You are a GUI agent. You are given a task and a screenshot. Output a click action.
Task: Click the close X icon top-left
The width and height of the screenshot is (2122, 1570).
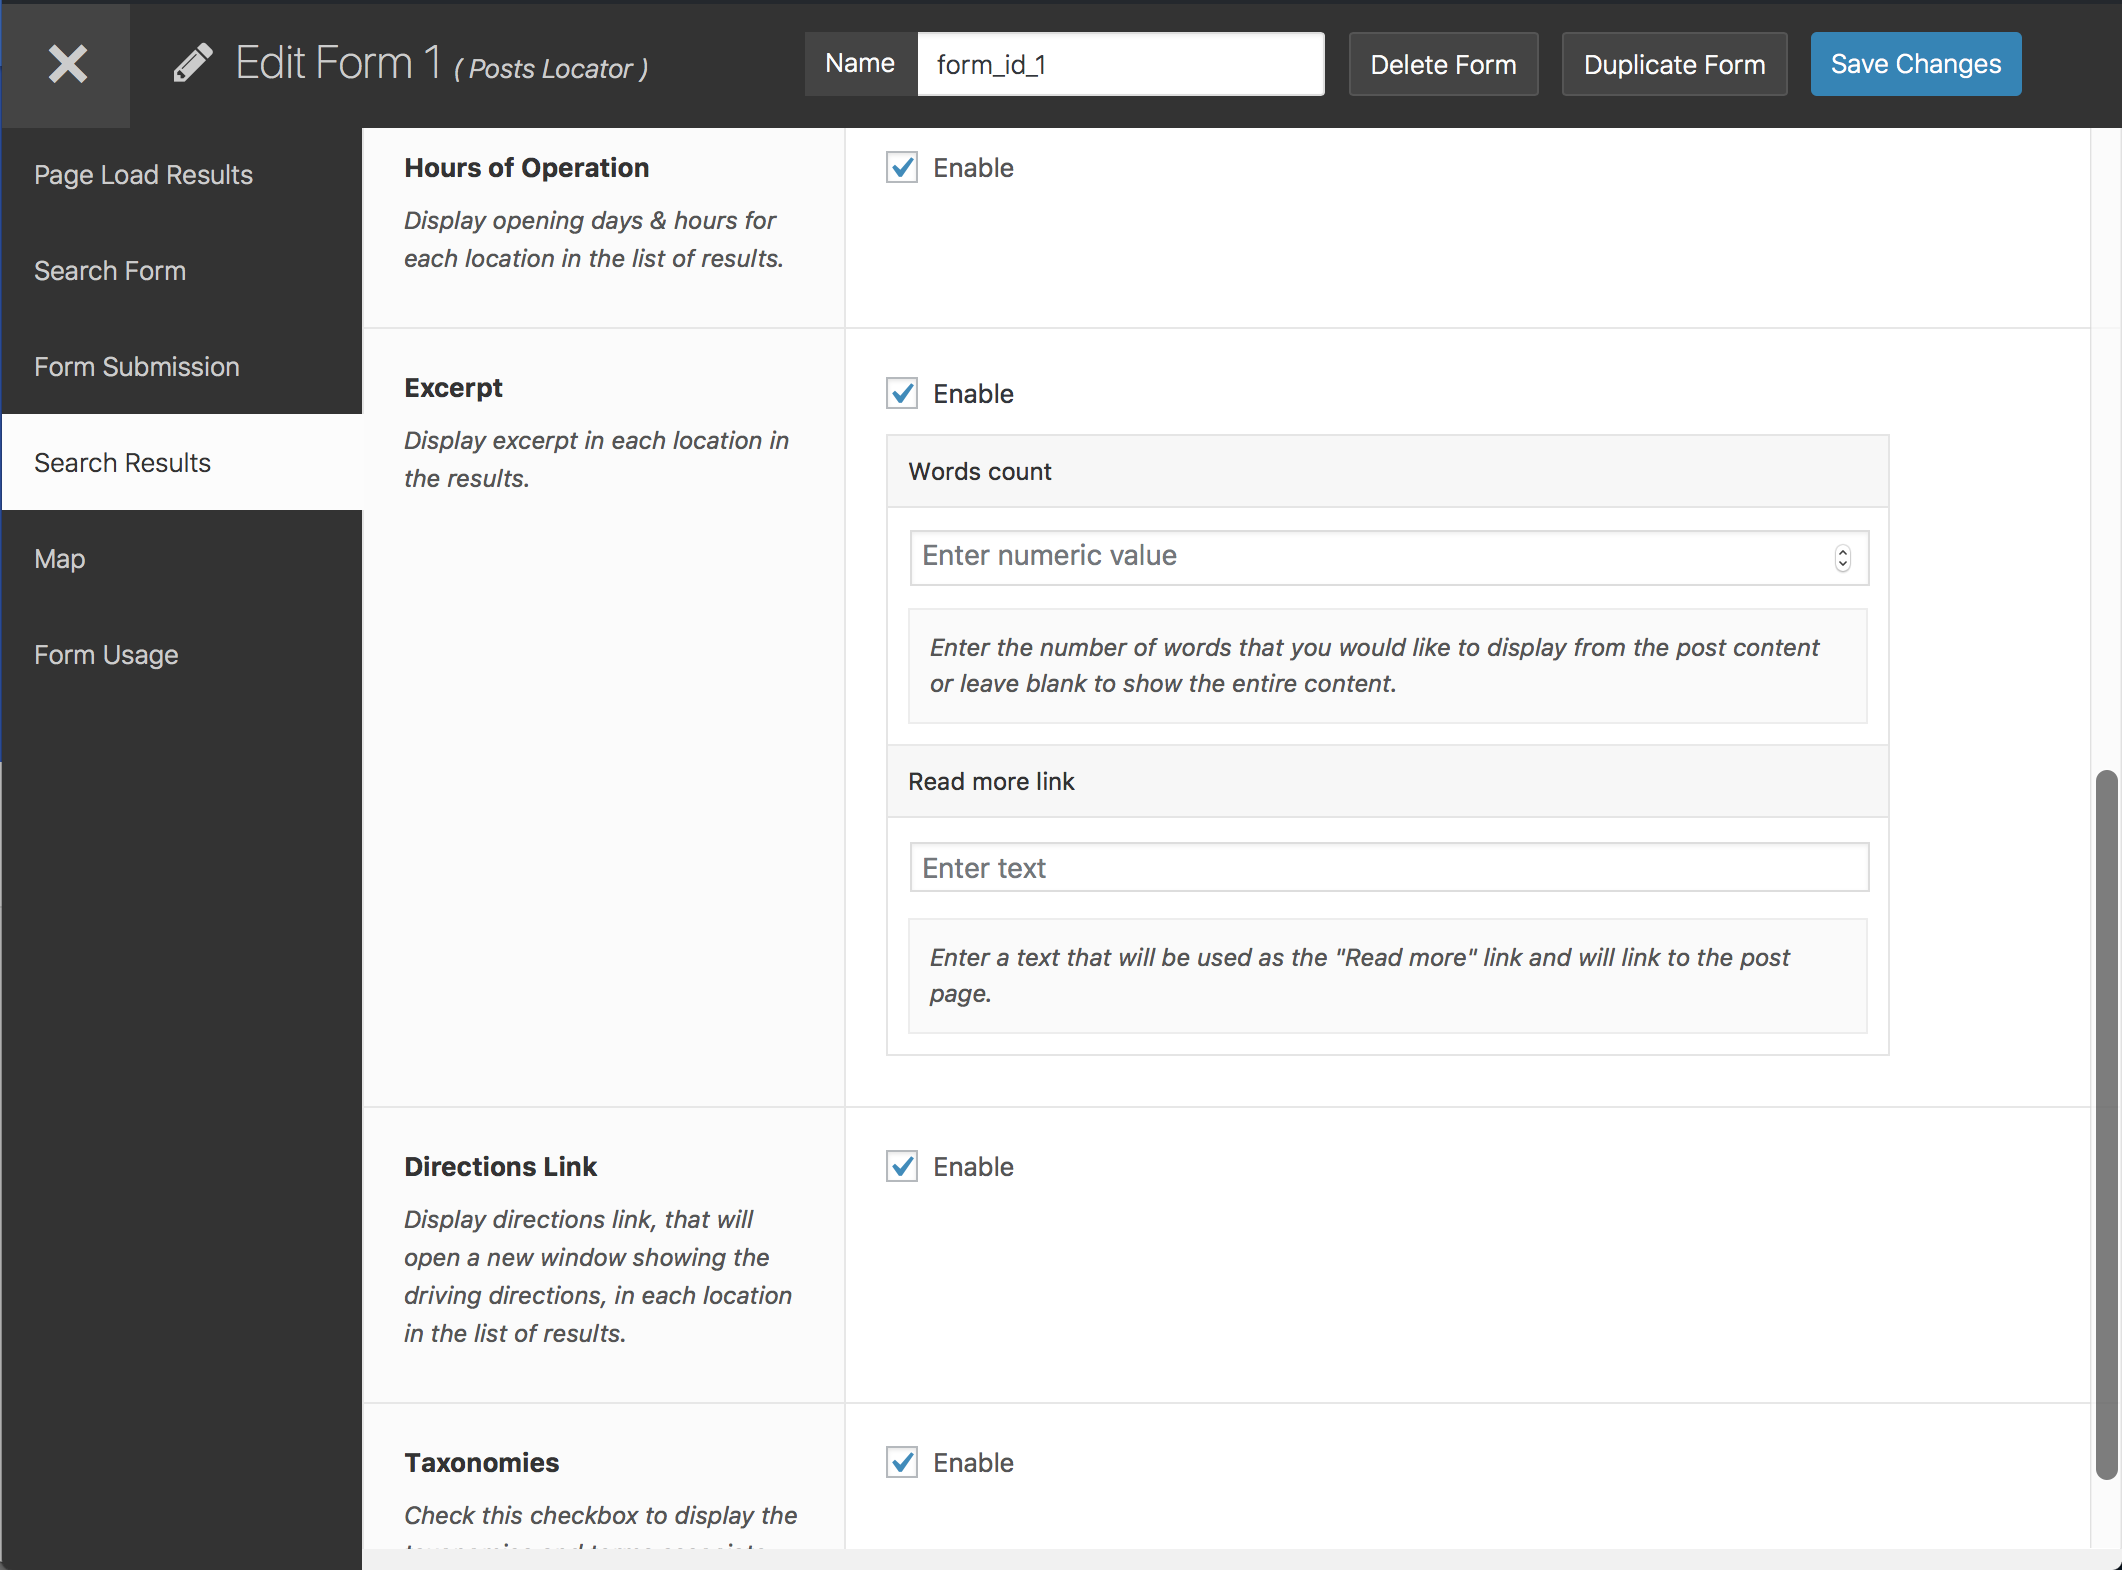[x=66, y=66]
